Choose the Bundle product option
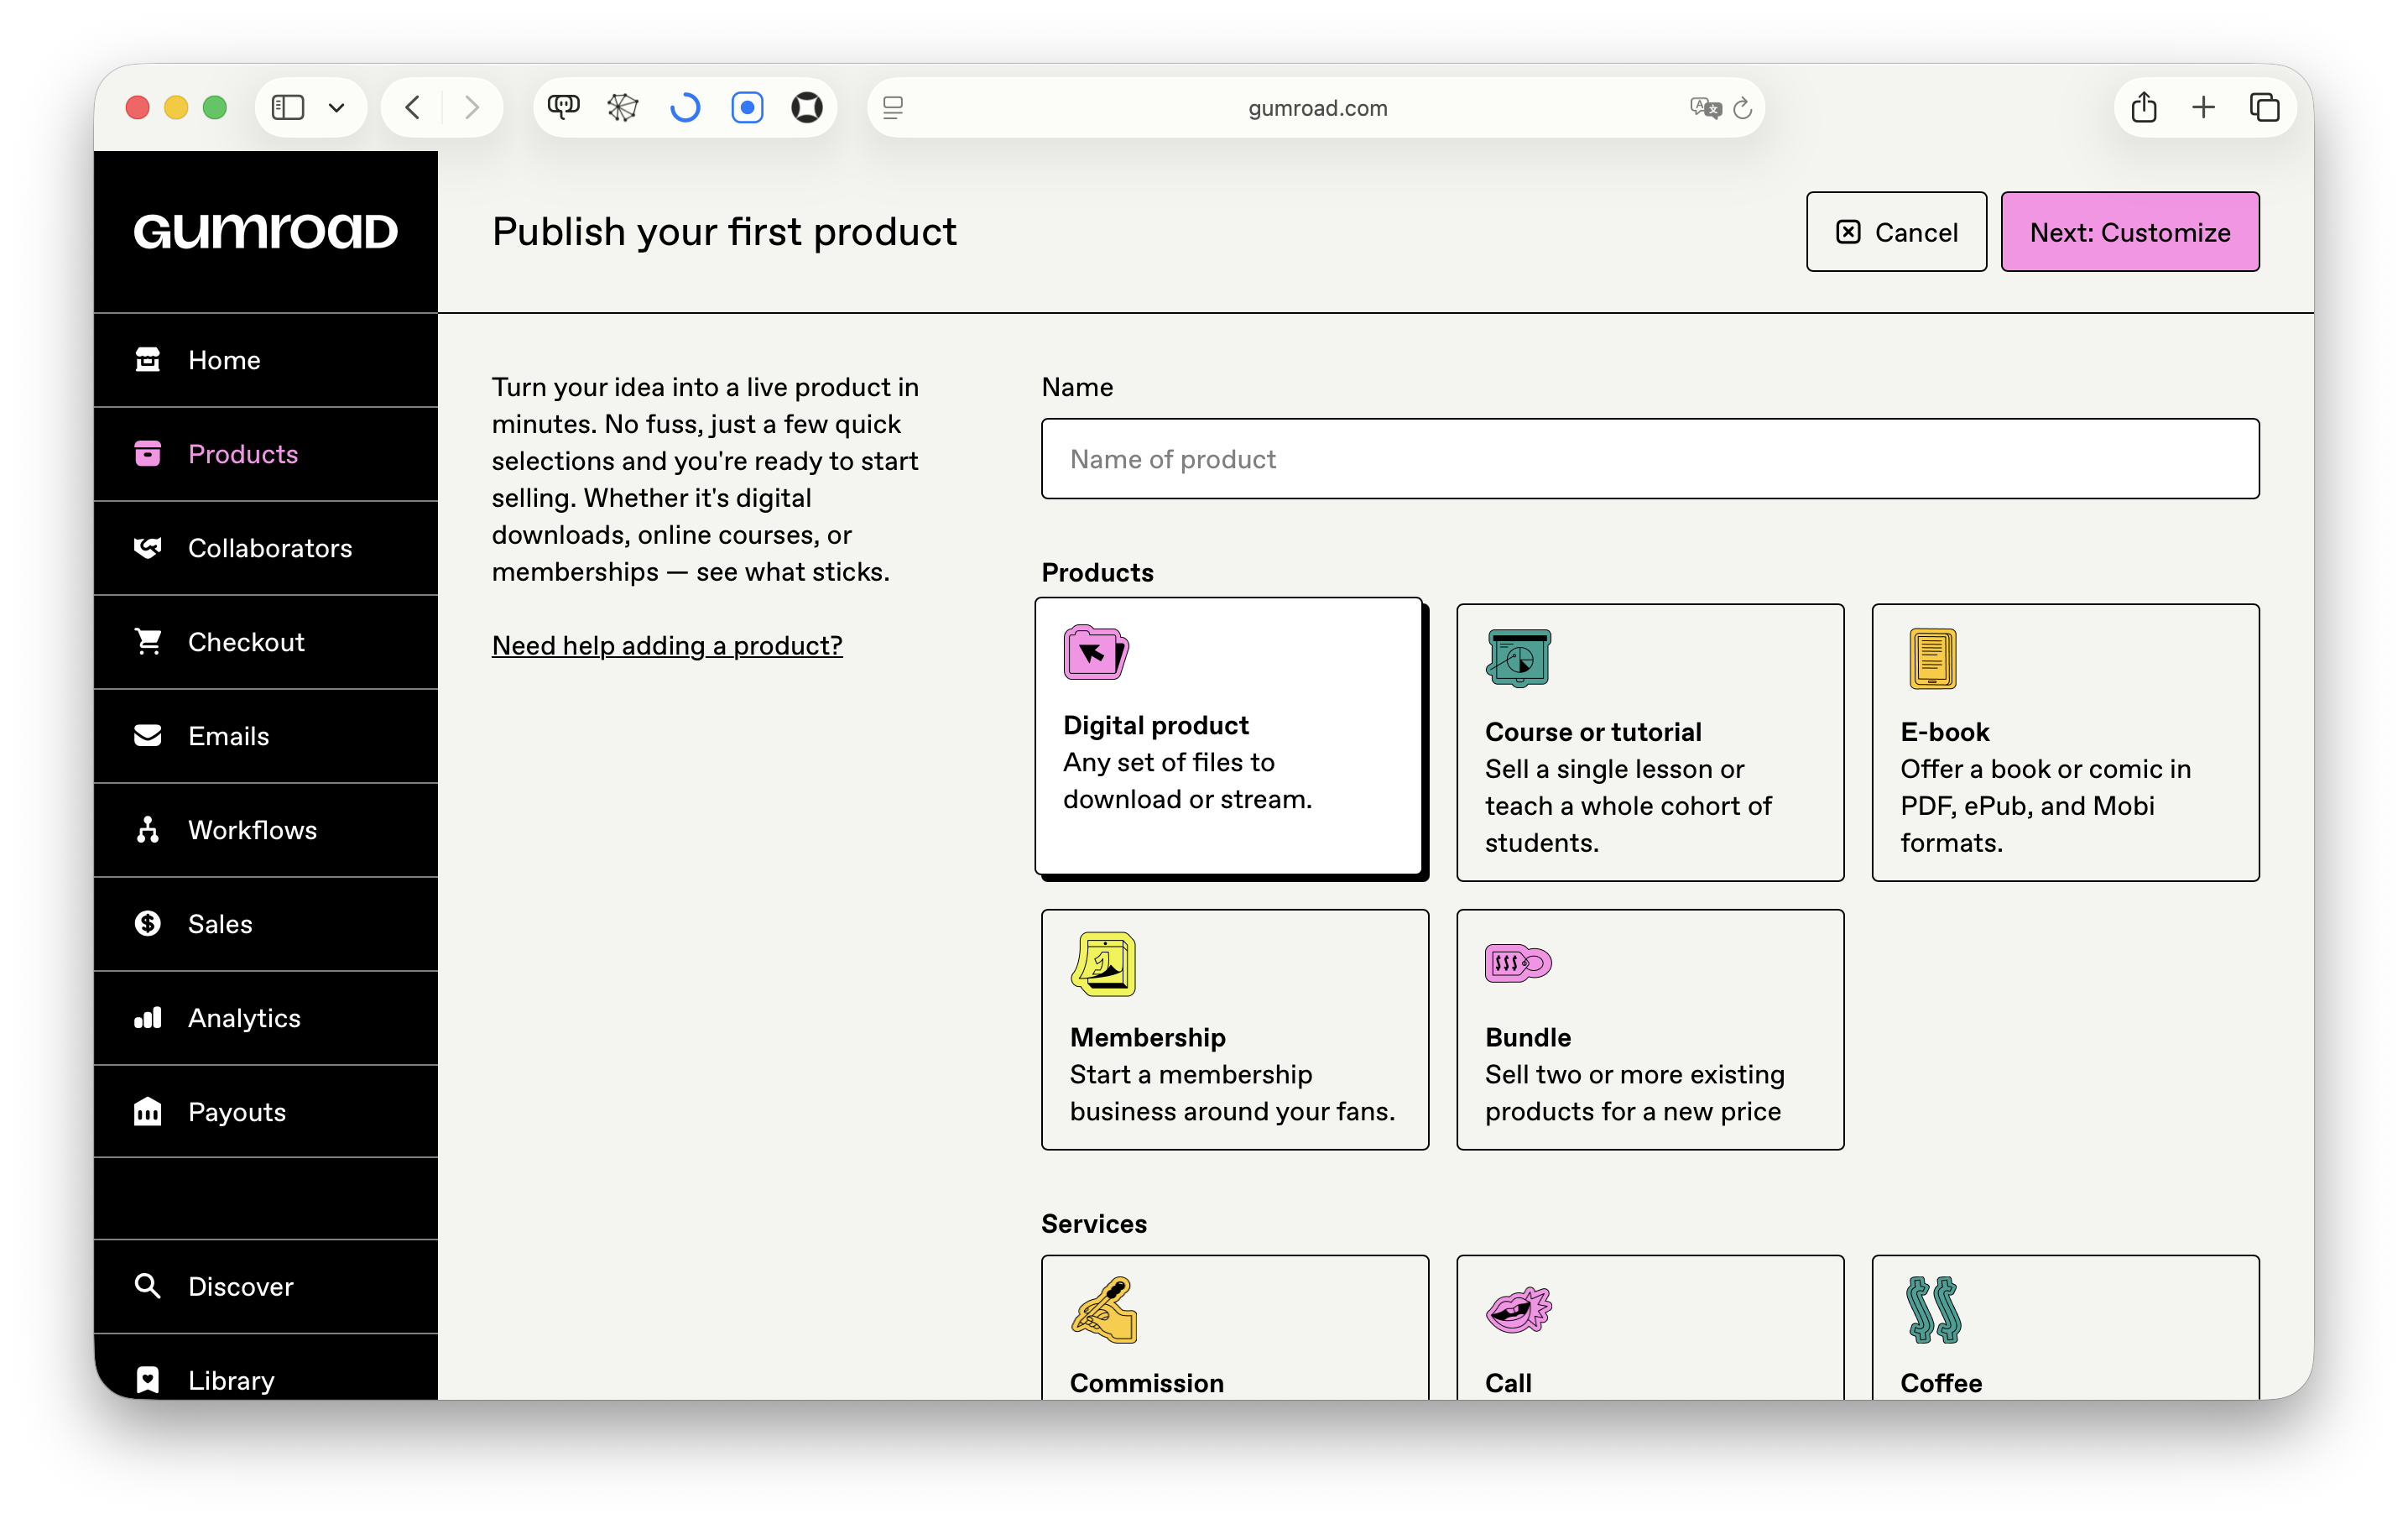The width and height of the screenshot is (2408, 1524). 1649,1029
